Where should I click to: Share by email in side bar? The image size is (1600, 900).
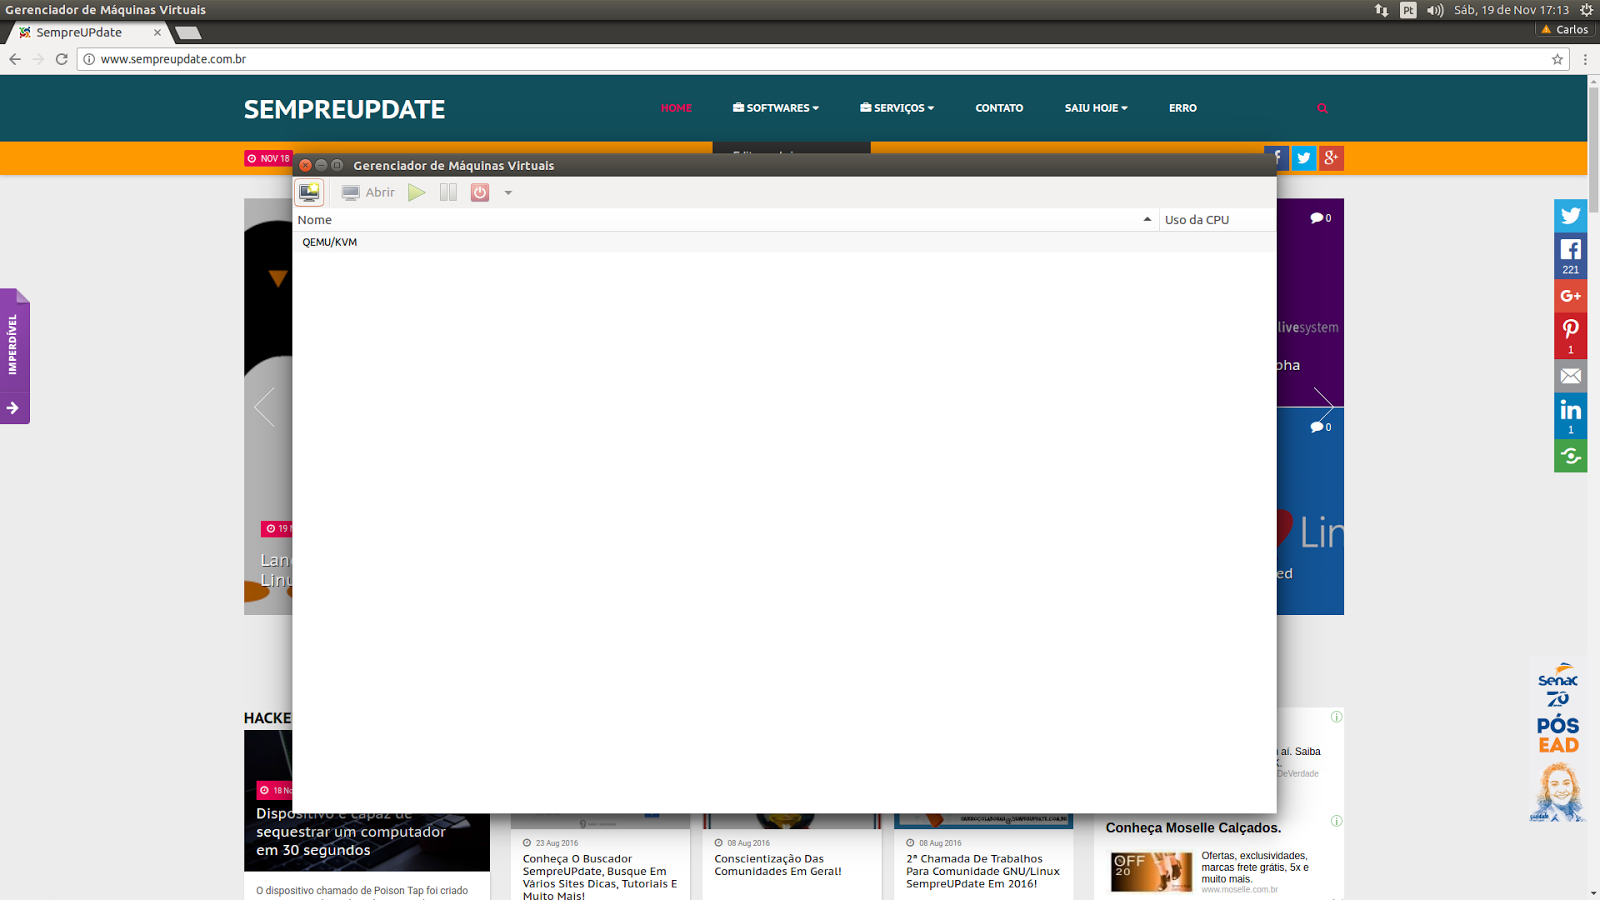[1570, 376]
